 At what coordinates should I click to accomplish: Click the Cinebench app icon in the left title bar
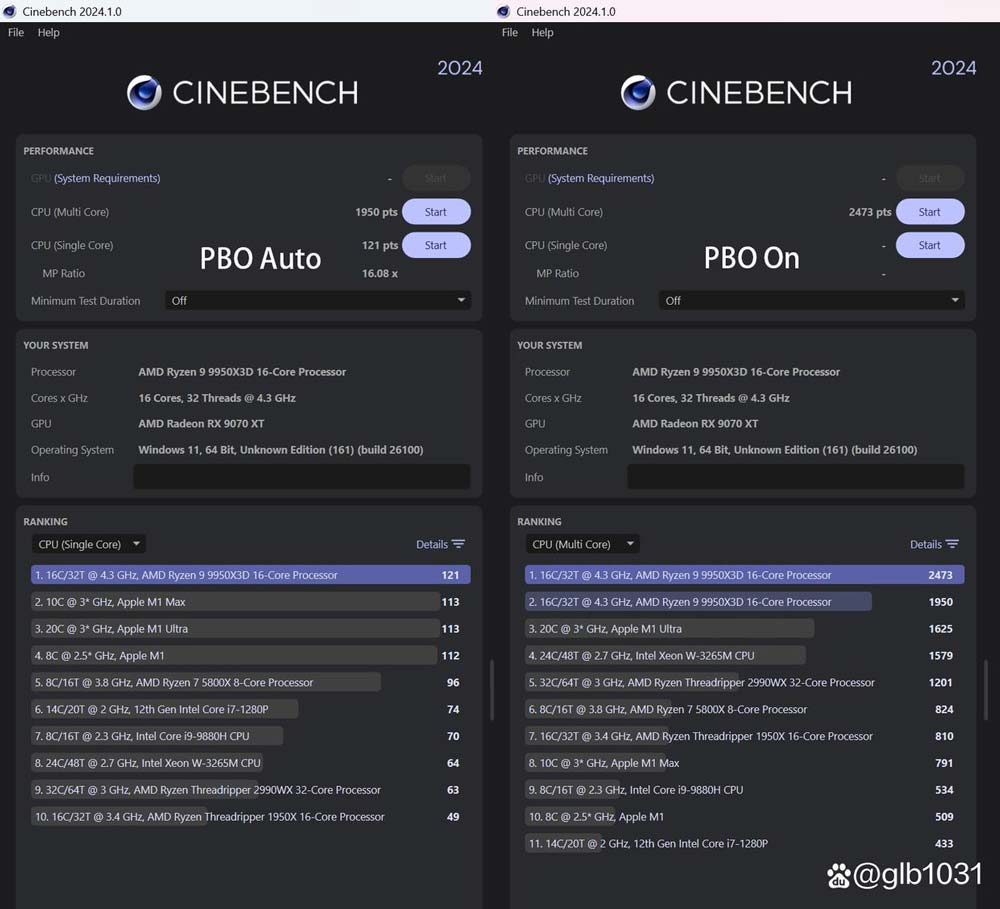pyautogui.click(x=10, y=11)
